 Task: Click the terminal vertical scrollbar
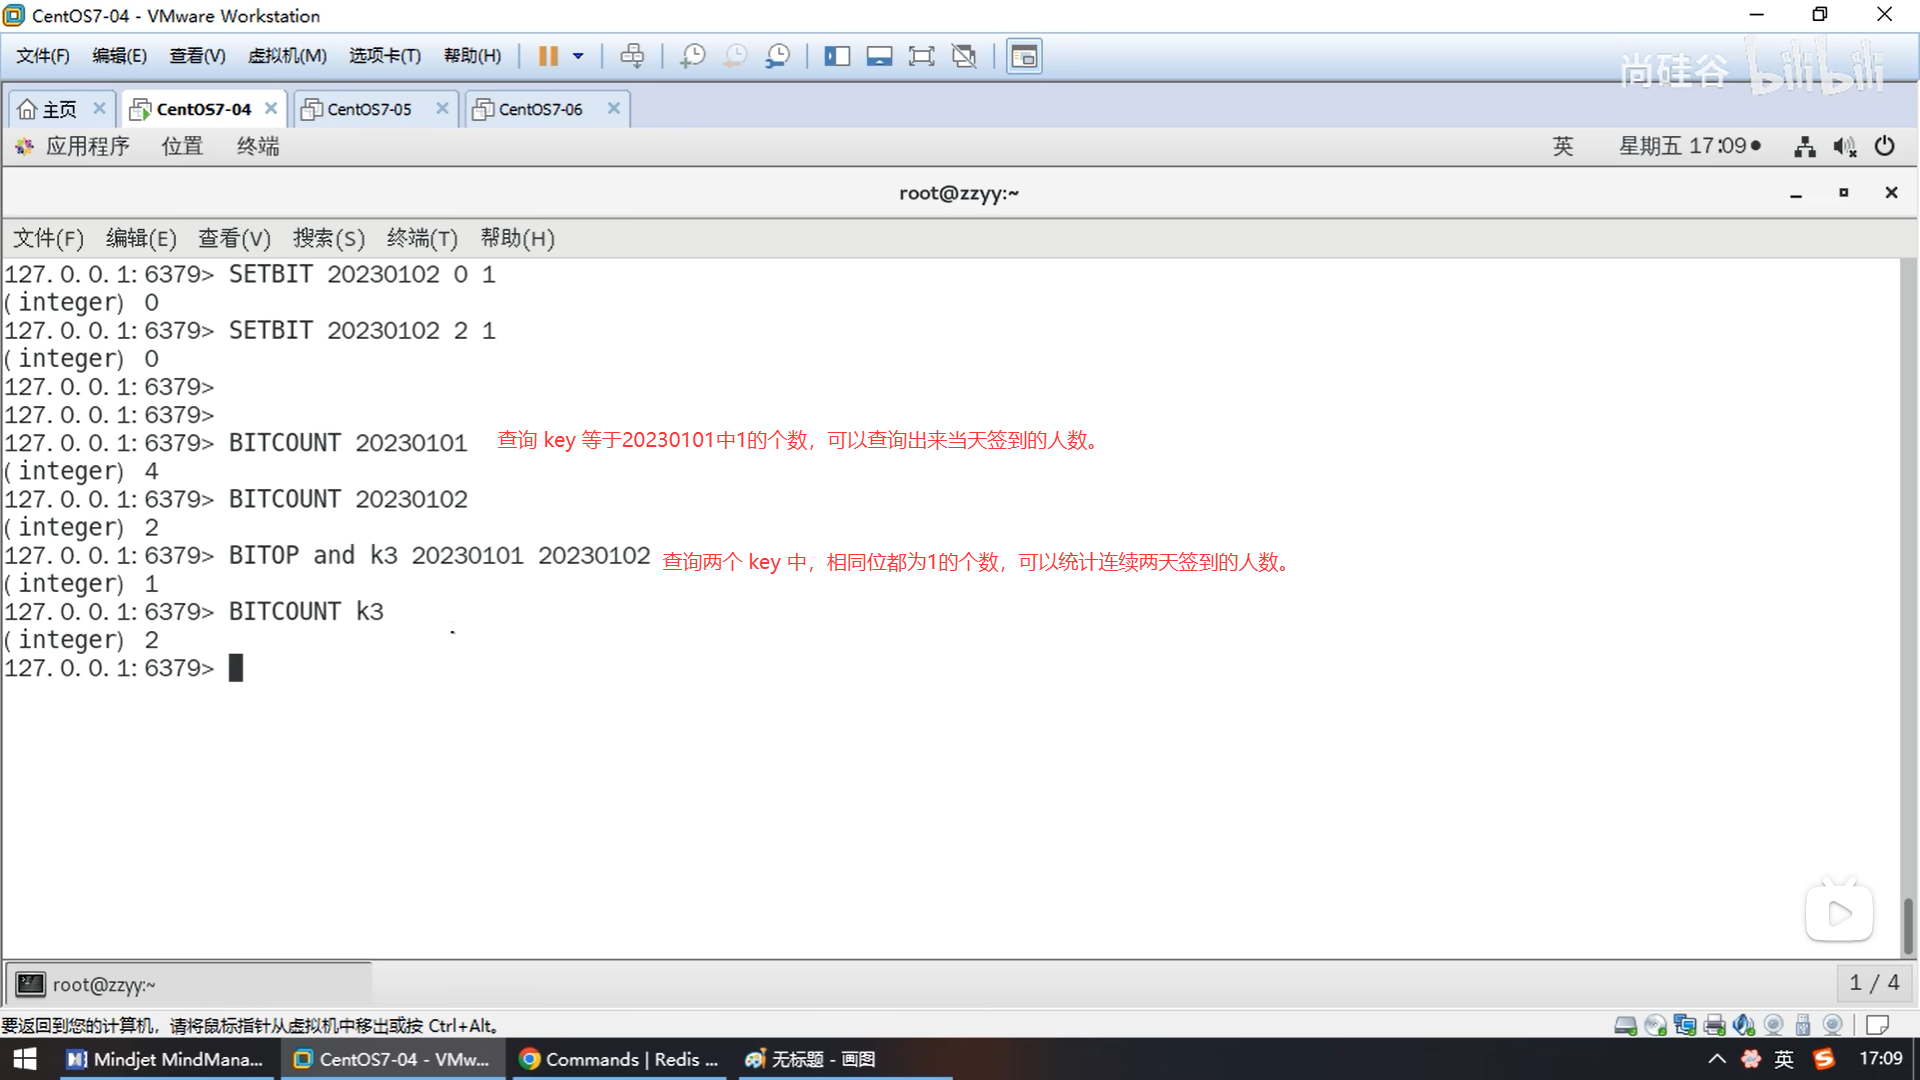point(1907,925)
